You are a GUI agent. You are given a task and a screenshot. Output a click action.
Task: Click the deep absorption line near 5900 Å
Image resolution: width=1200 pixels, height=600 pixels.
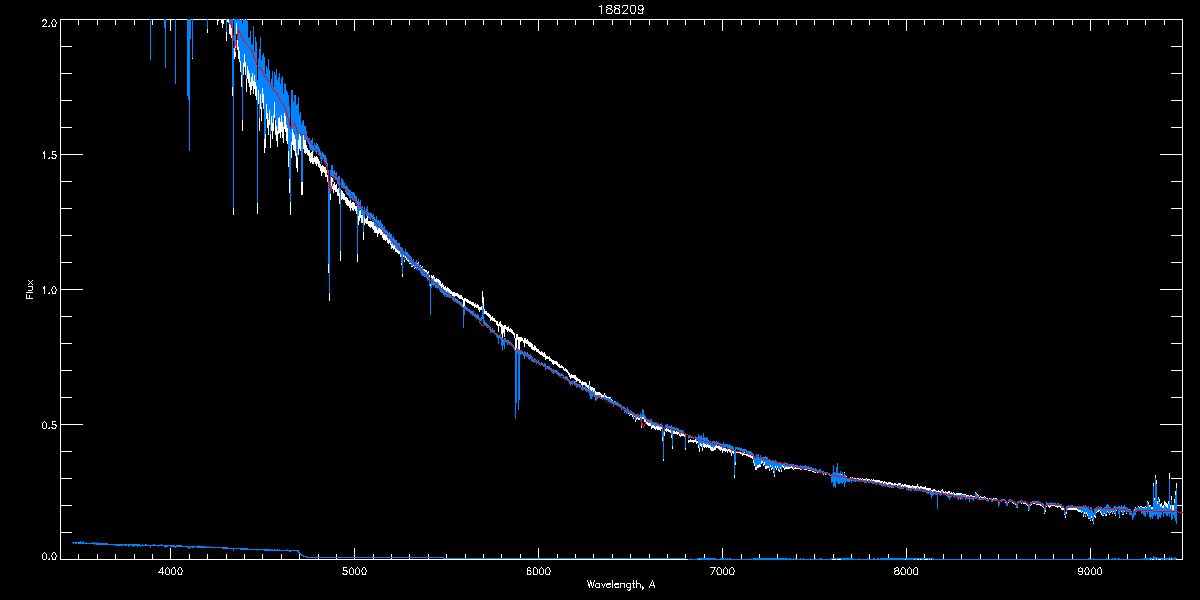coord(516,380)
